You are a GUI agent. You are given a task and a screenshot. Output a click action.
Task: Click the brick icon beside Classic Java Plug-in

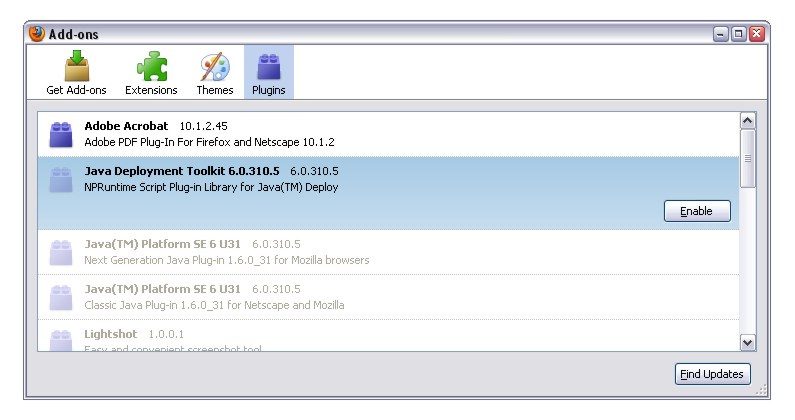61,297
